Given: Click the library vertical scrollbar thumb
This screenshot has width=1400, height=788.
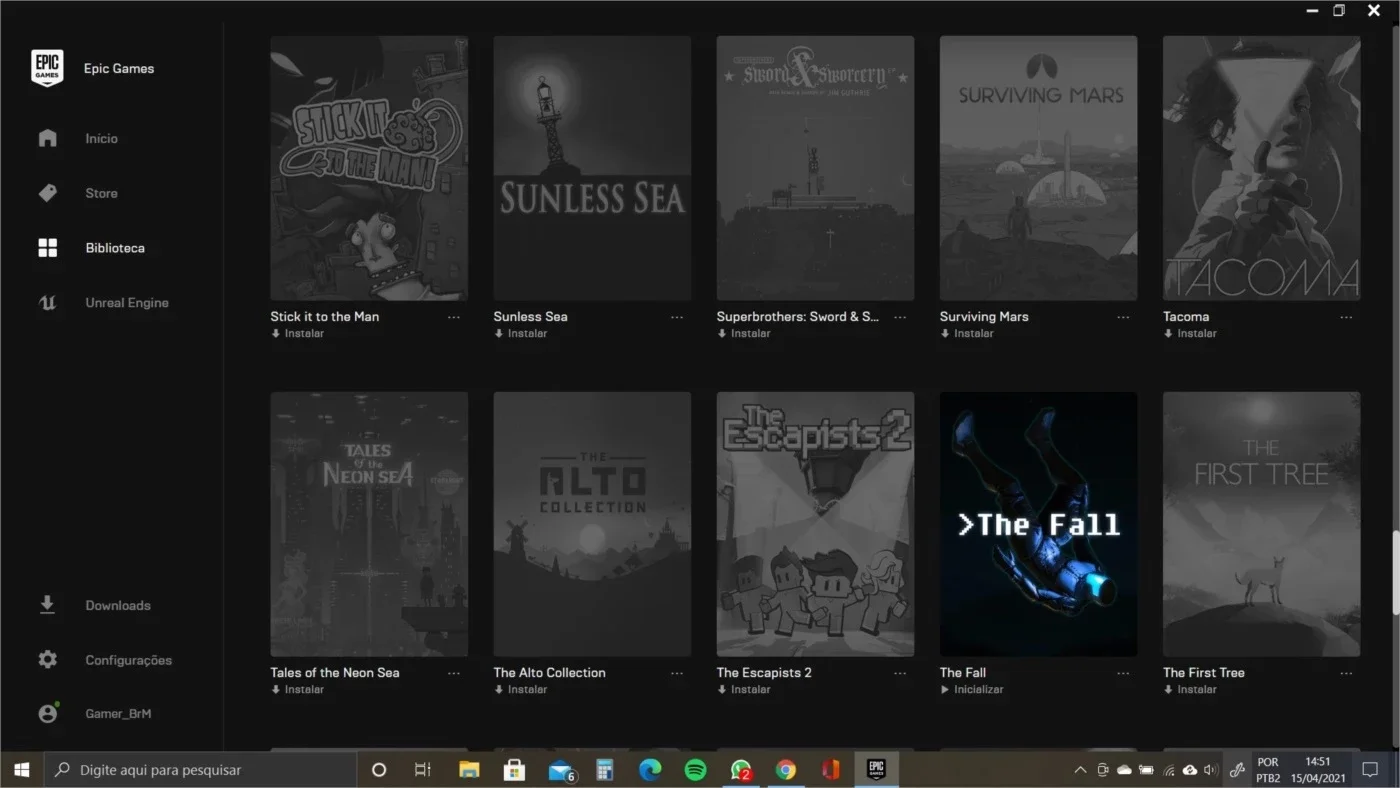Looking at the screenshot, I should click(1395, 573).
